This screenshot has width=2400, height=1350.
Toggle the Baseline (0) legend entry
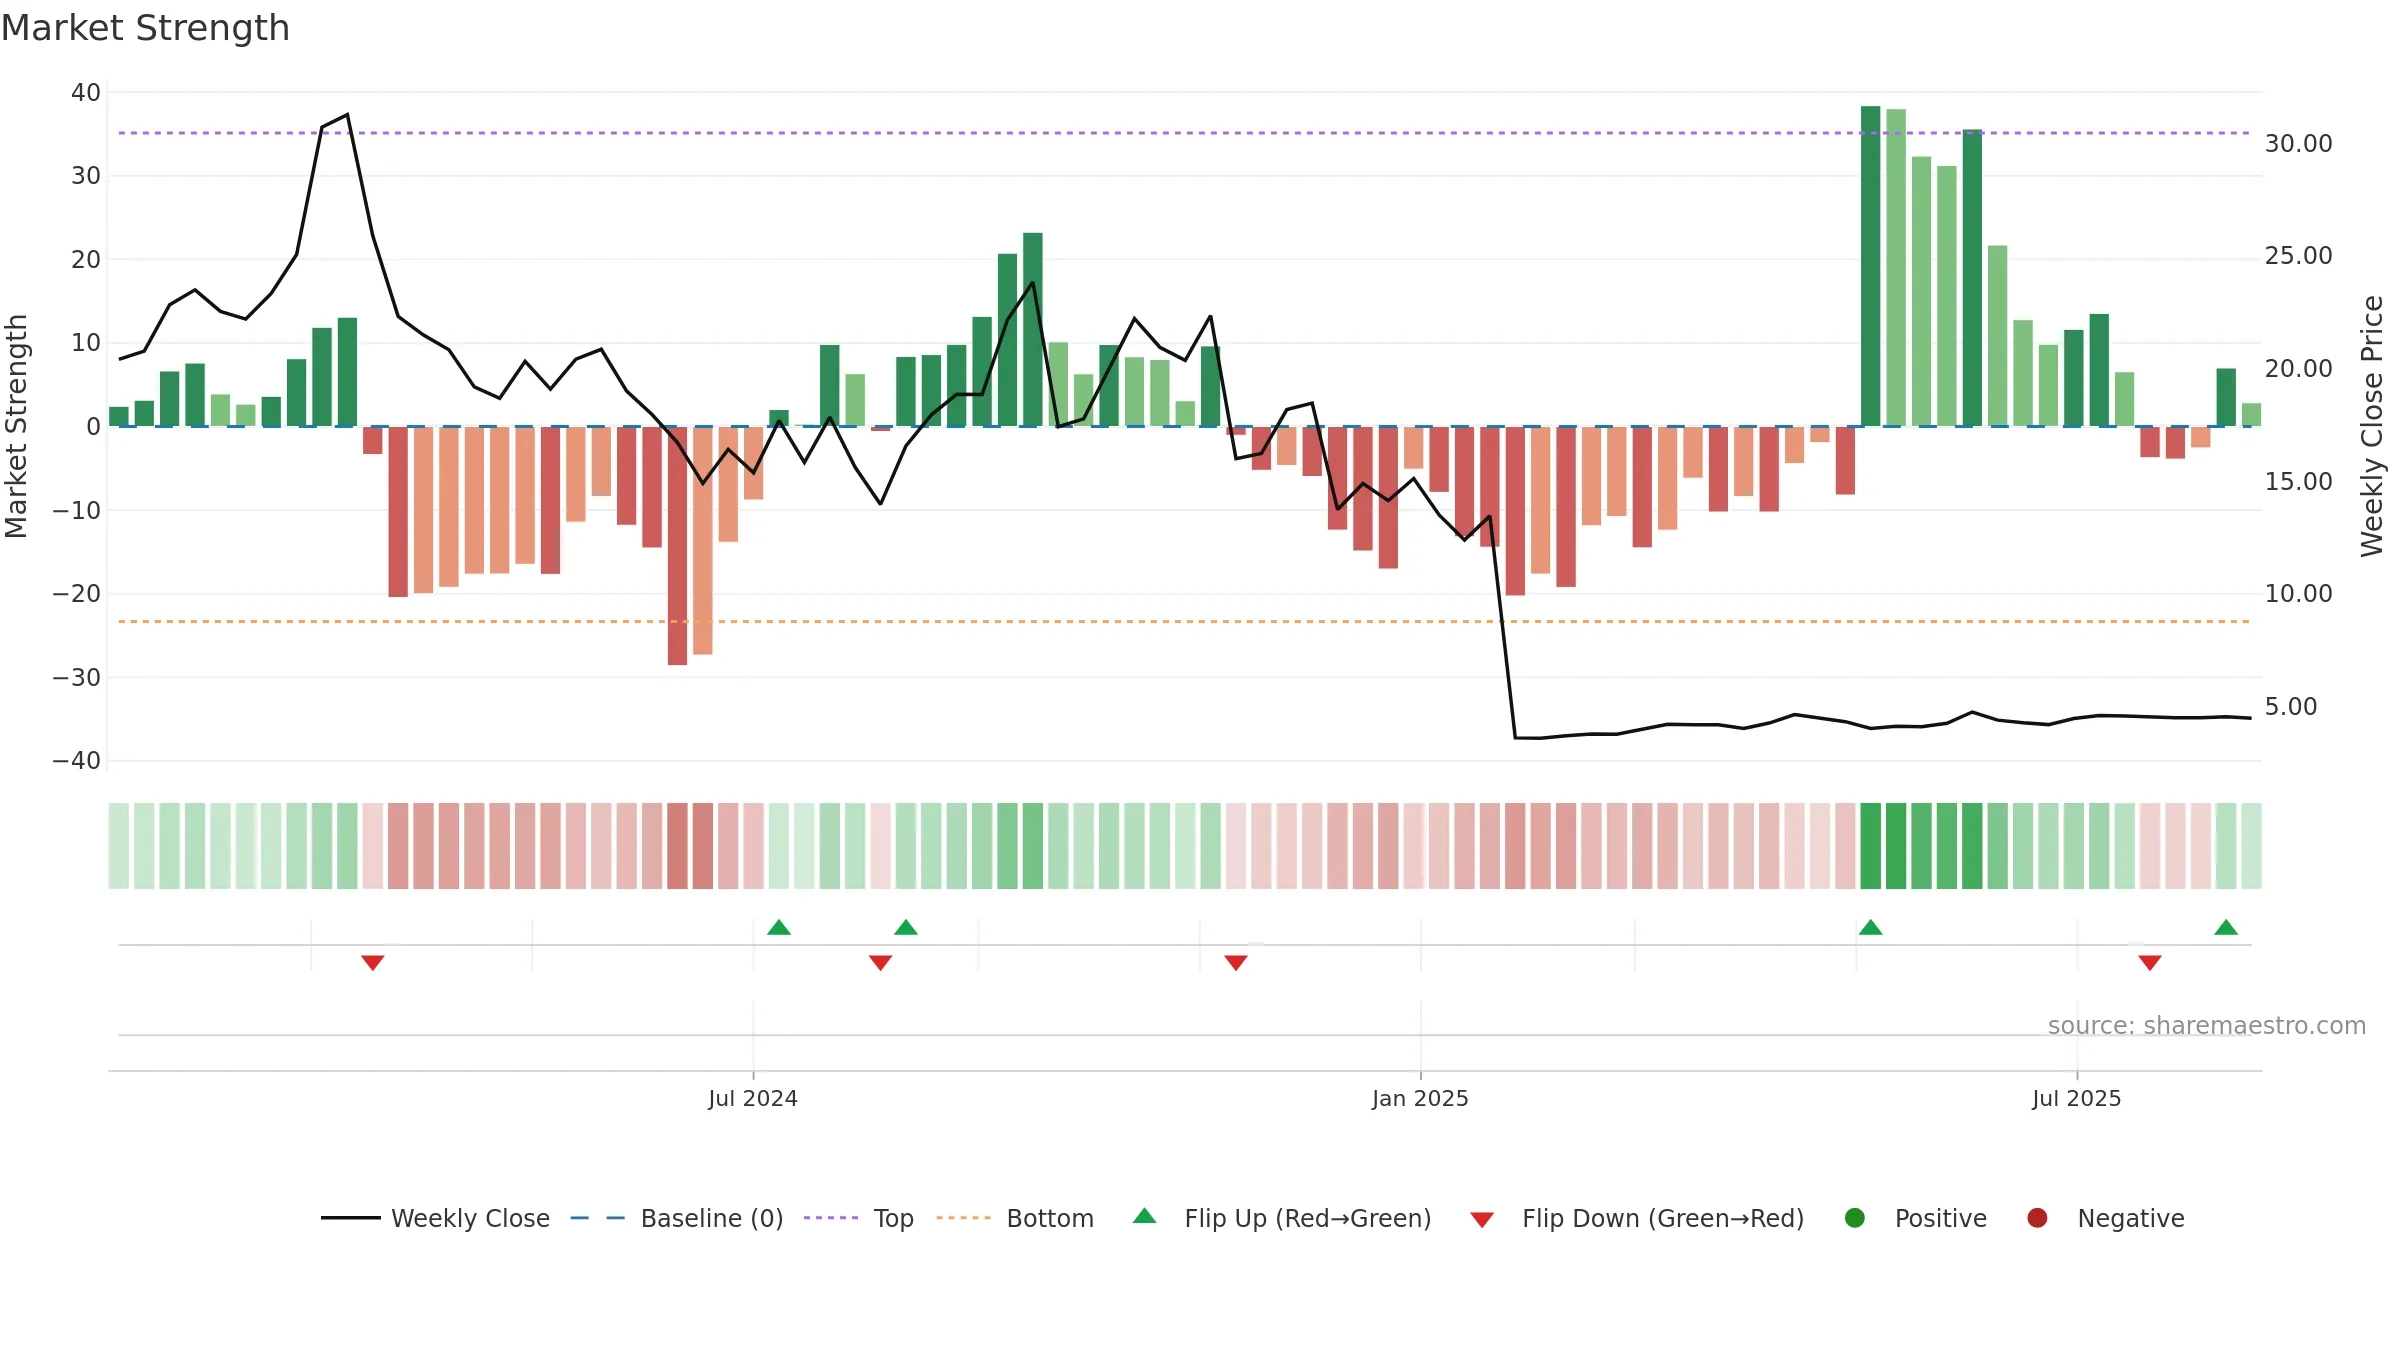677,1218
